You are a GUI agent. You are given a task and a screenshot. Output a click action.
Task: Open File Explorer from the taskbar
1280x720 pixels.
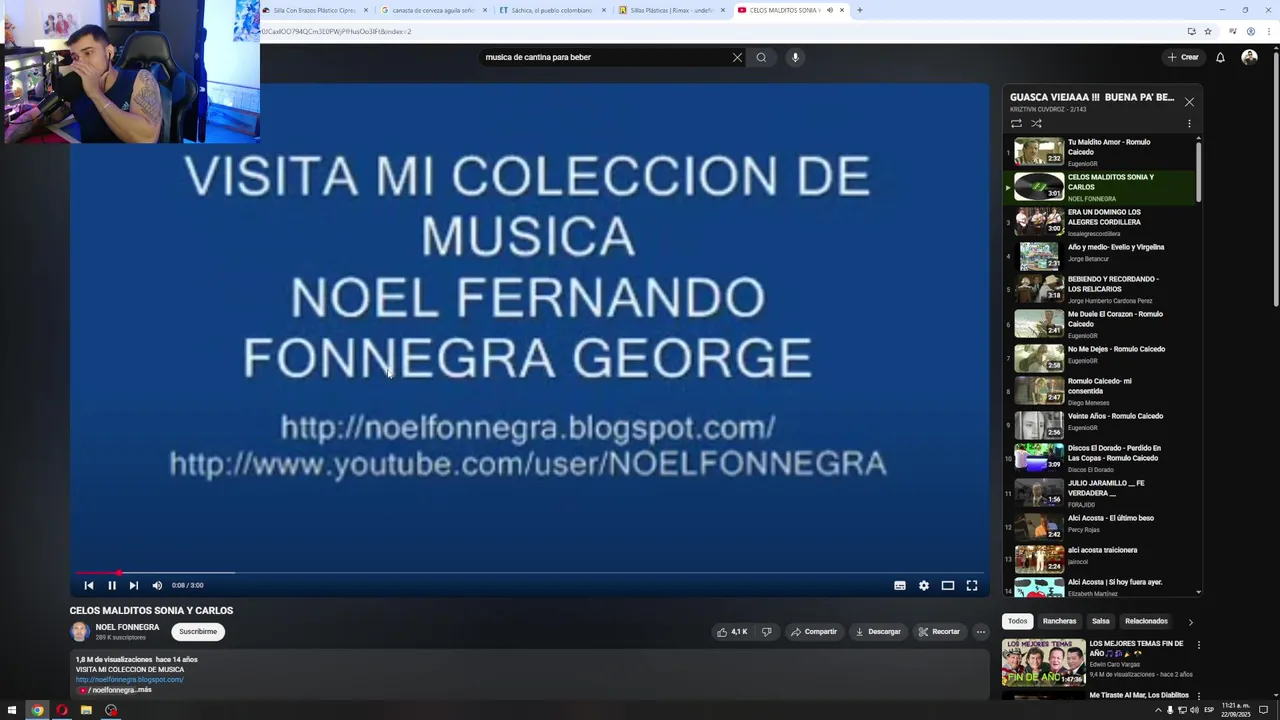point(86,710)
